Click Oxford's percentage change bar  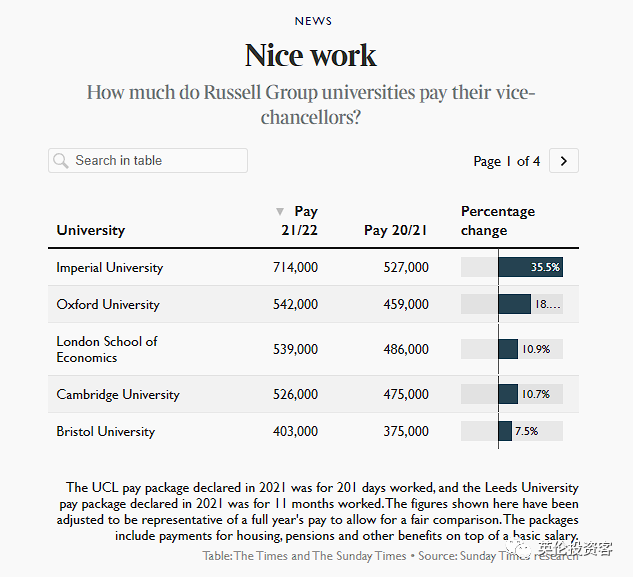coord(514,304)
